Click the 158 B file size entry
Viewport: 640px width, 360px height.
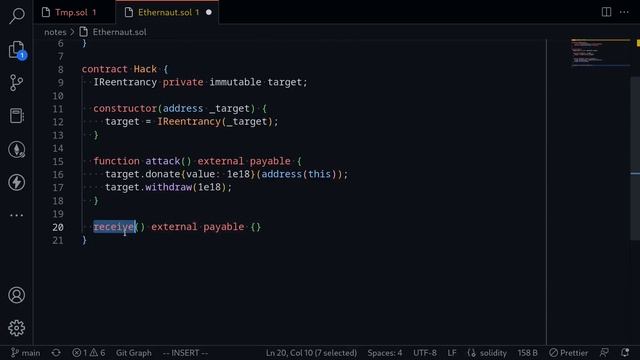pyautogui.click(x=527, y=353)
